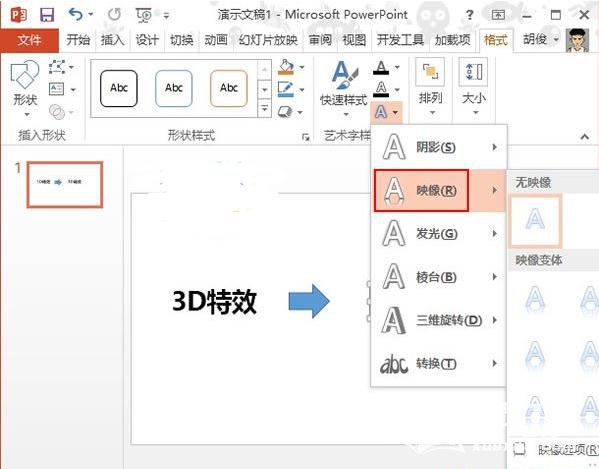Open the 排列 arrange button

coord(431,87)
